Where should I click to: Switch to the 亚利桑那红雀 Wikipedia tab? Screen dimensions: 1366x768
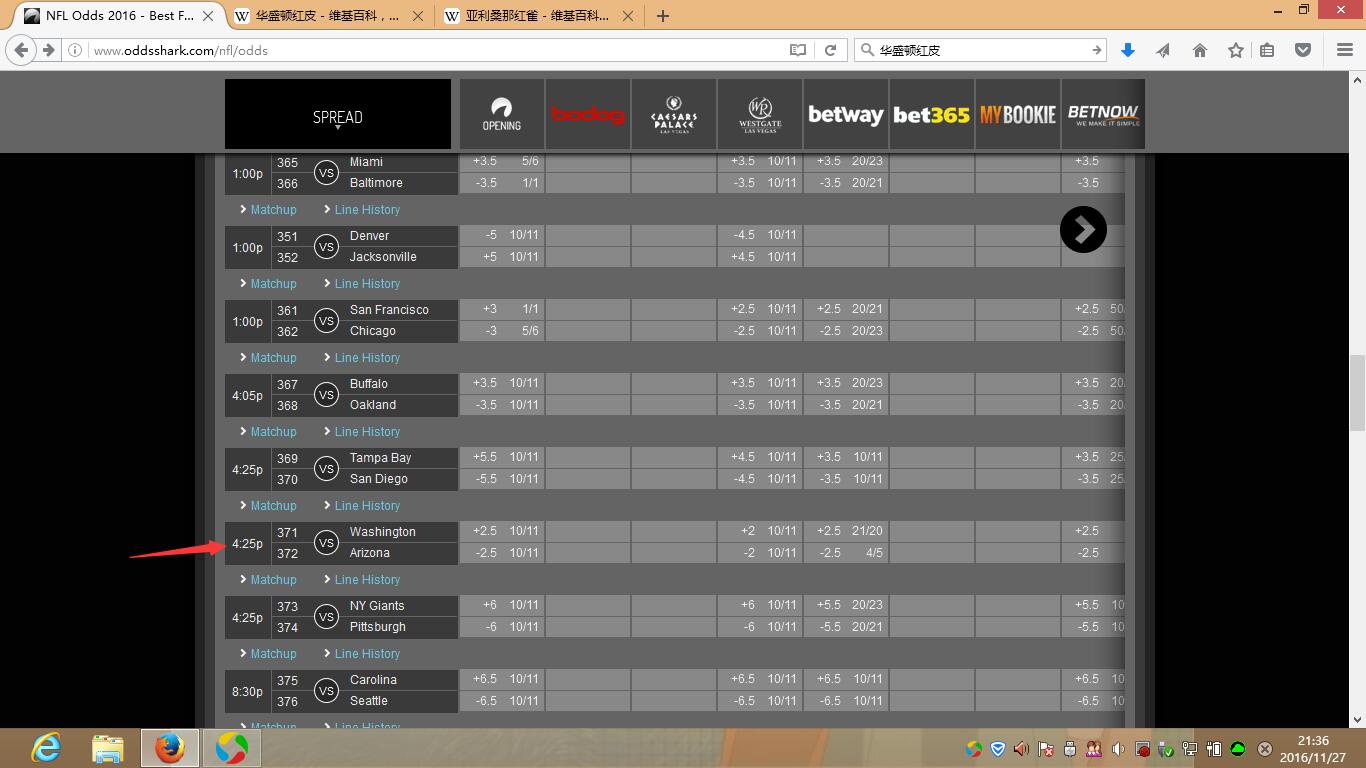538,16
